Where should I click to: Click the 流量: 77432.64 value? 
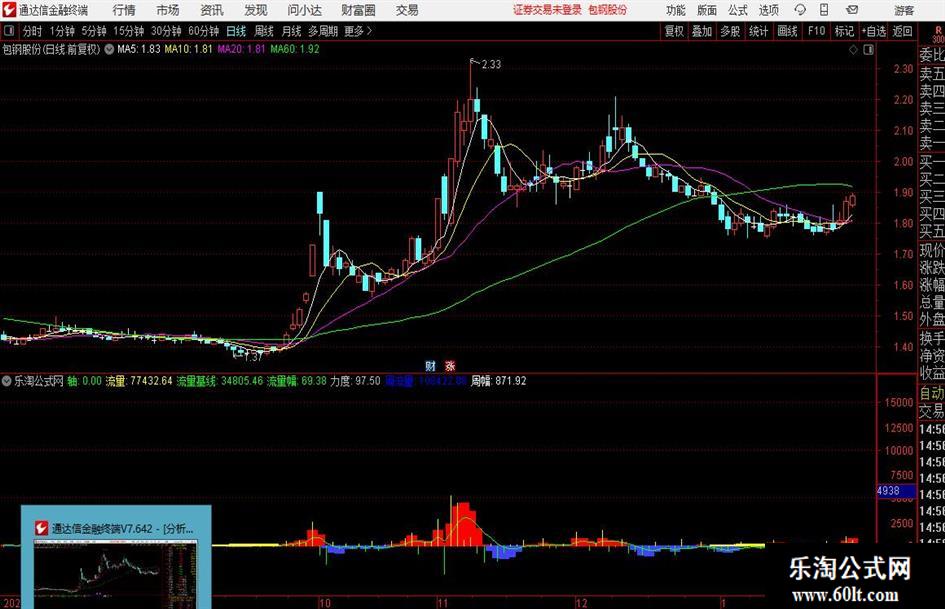139,381
